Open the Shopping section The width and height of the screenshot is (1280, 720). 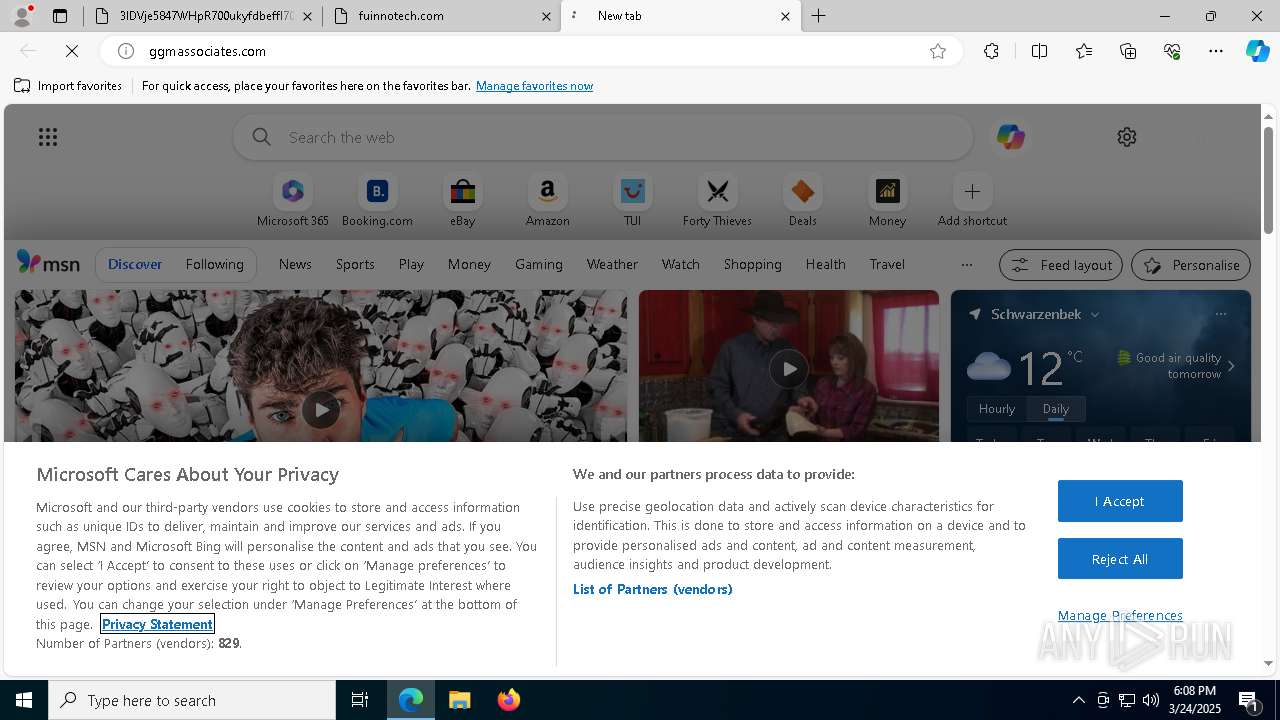(752, 264)
